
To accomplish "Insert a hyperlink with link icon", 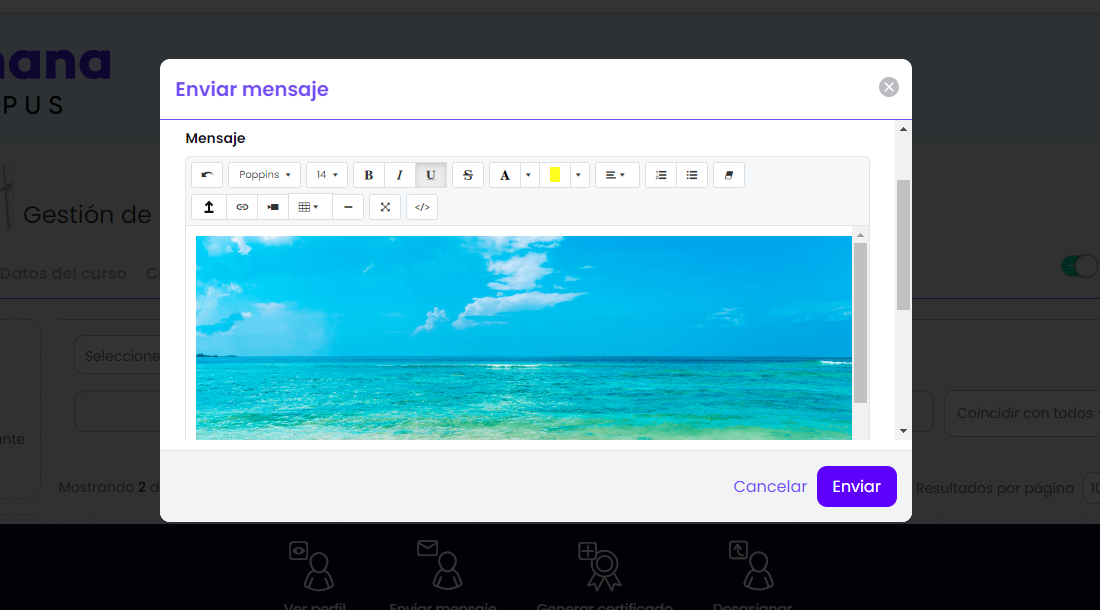I will [x=242, y=207].
